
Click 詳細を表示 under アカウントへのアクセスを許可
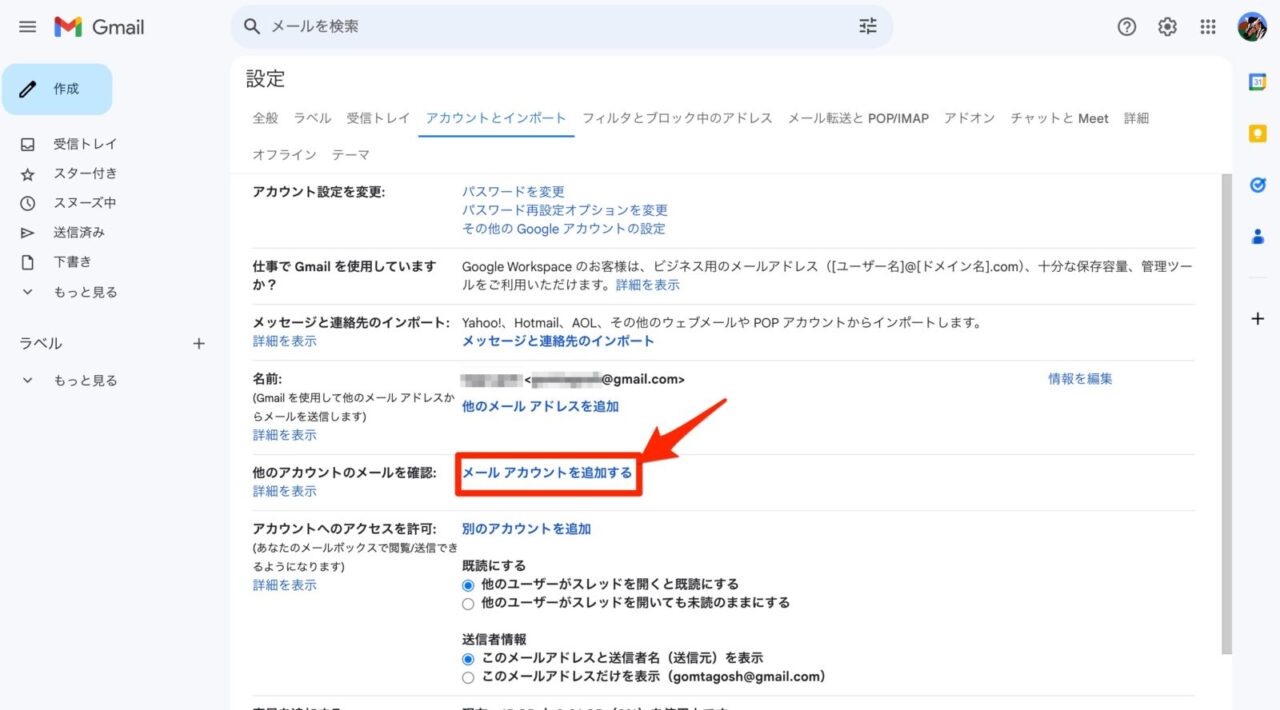pyautogui.click(x=285, y=585)
